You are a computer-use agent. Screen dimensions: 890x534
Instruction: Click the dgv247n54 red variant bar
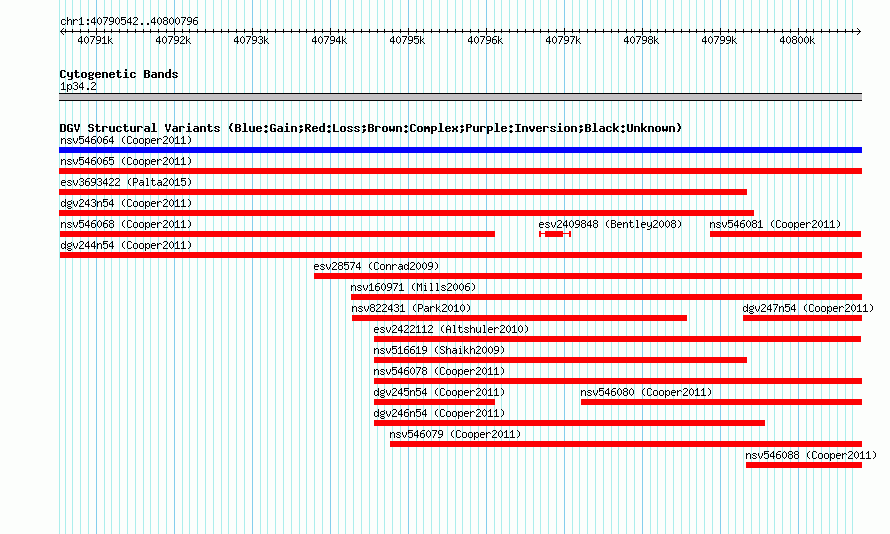803,318
